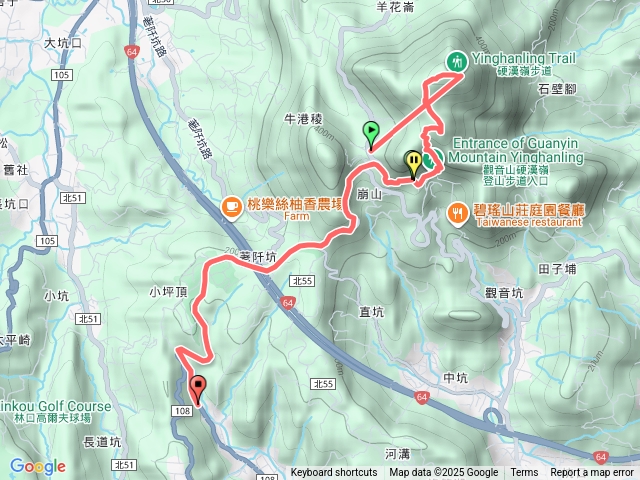This screenshot has height=480, width=640.
Task: Click the Taiwanese restaurant label text
Action: (529, 222)
